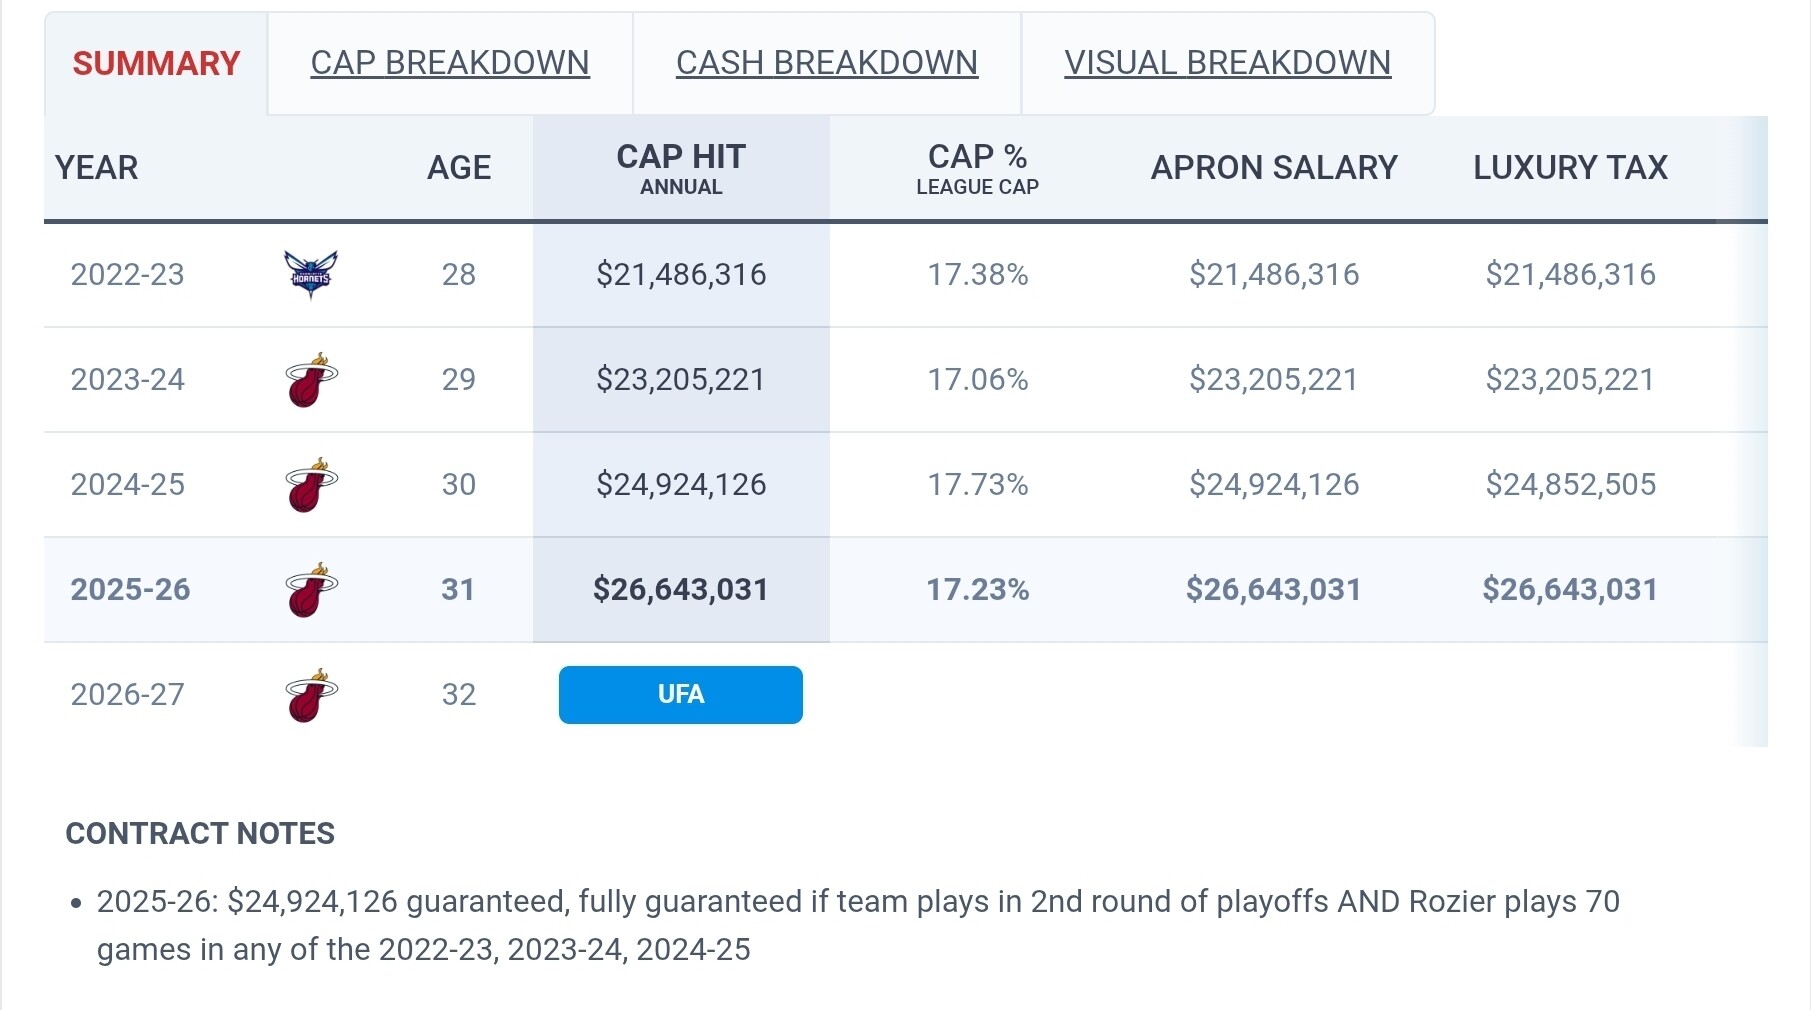Click the 2024-25 luxury tax value $24,852,505
Screen dimensions: 1811x1010
pos(1570,485)
